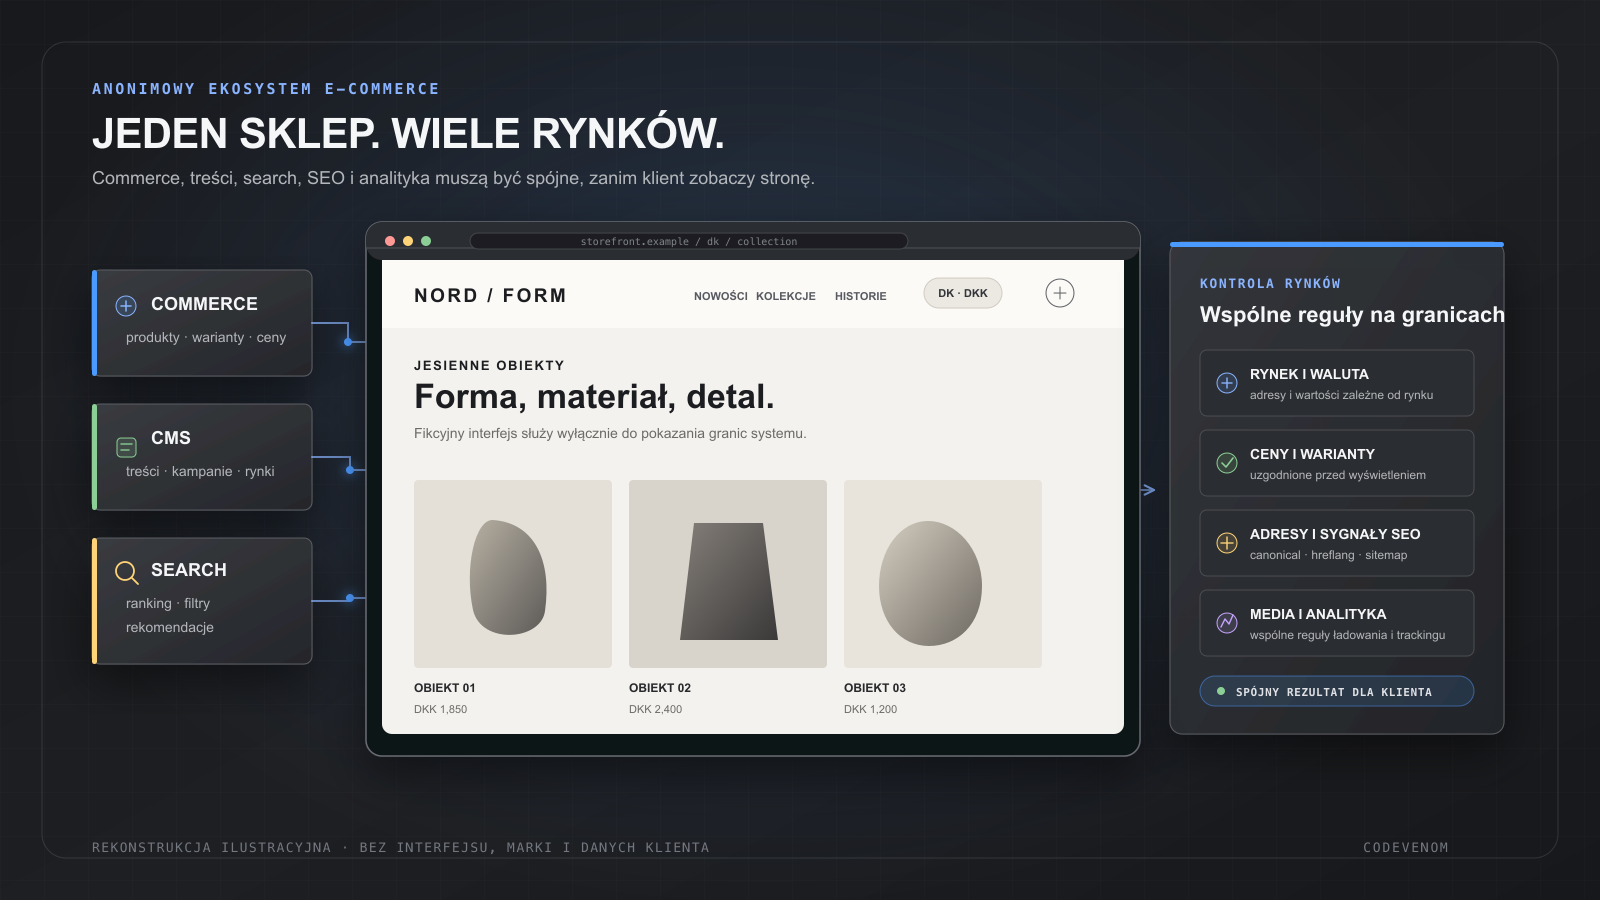Click the 'canonical · hreflang · sitemap' text
Image resolution: width=1600 pixels, height=900 pixels.
coord(1328,555)
